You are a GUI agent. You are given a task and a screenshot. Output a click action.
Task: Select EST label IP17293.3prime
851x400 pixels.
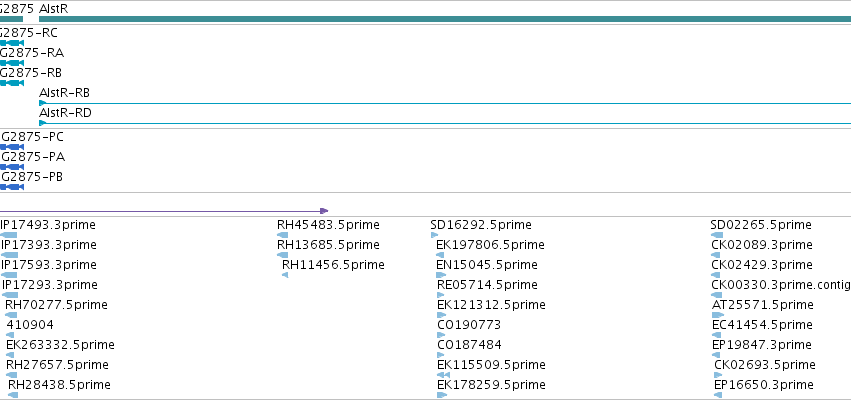49,285
